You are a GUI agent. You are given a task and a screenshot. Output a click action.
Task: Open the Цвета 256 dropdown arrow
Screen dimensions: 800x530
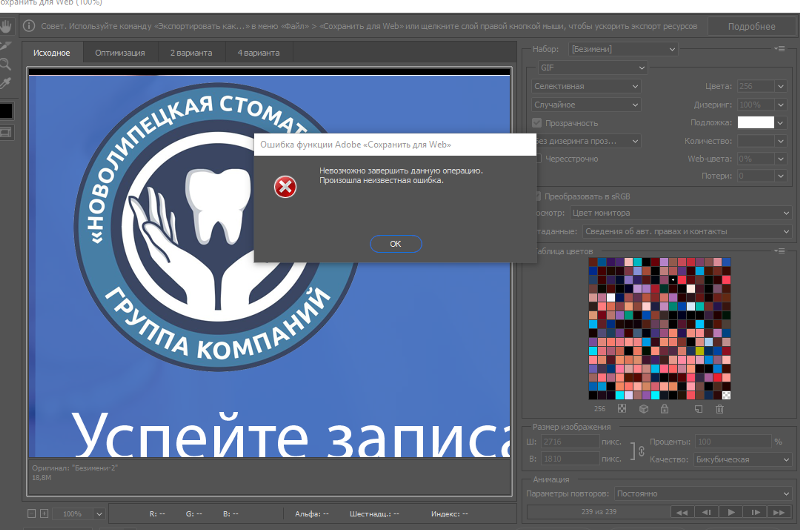tap(781, 86)
